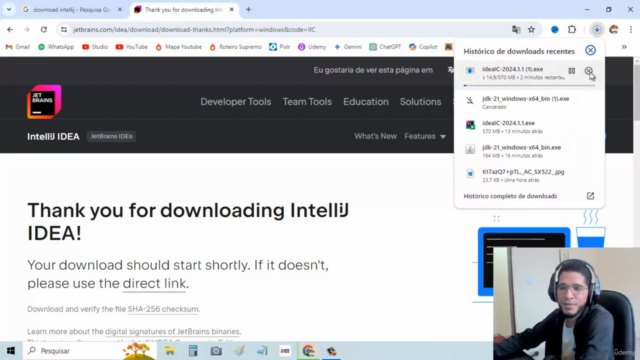
Task: Click the JetBrains logo
Action: pos(44,102)
